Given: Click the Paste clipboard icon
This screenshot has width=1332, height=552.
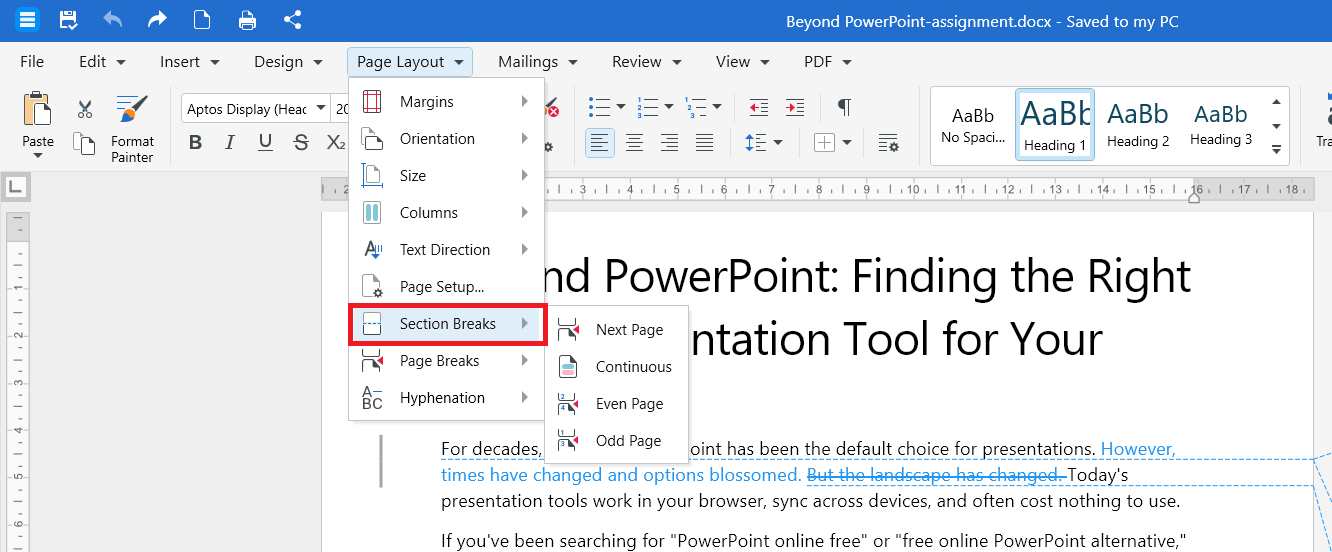Looking at the screenshot, I should click(x=38, y=109).
